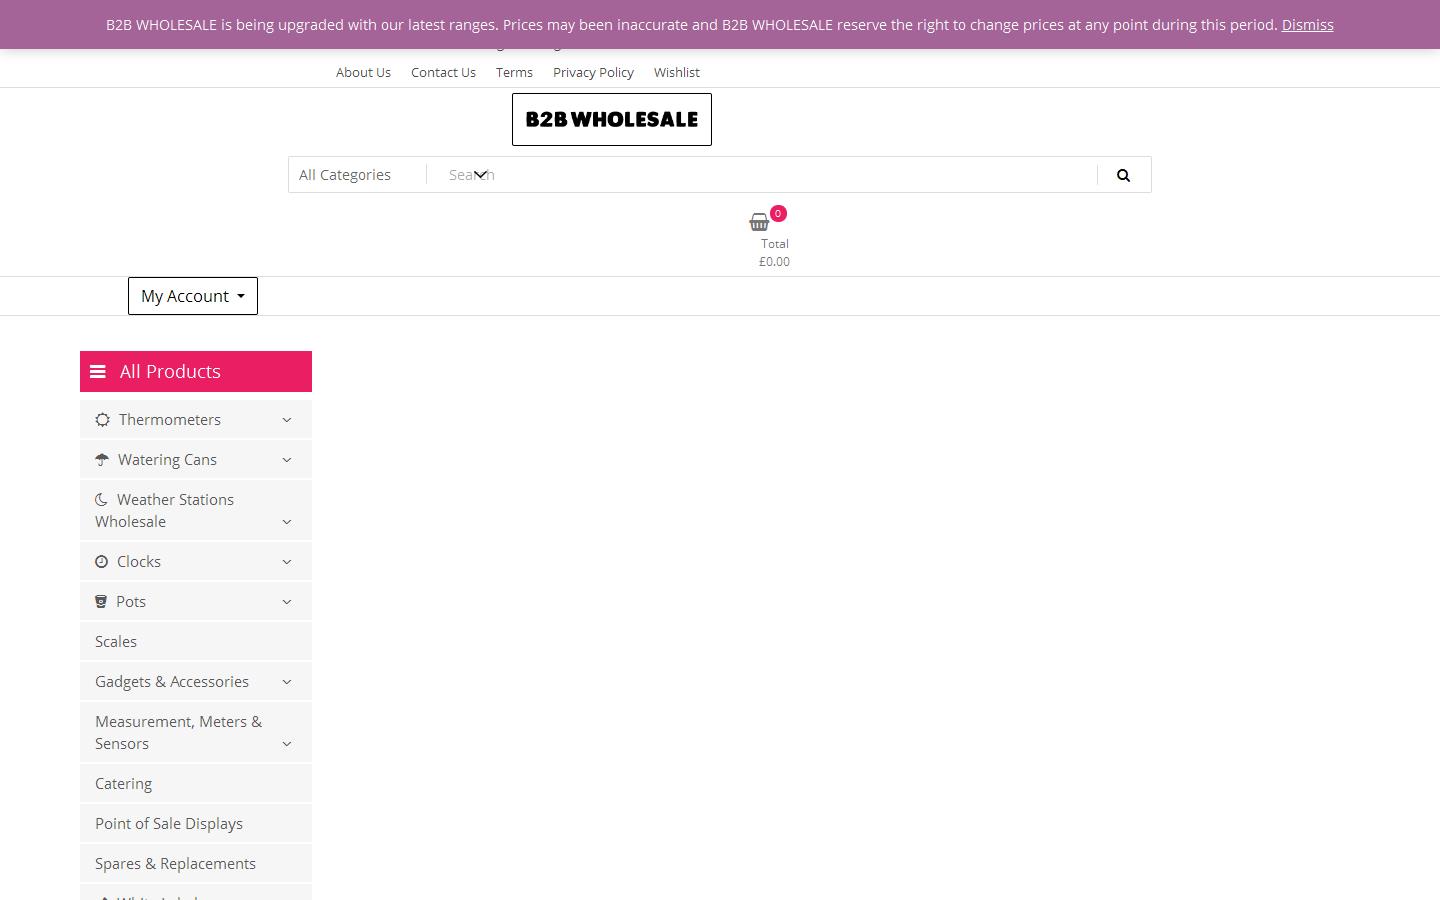
Task: Expand the Thermometers submenu chevron
Action: coord(287,420)
